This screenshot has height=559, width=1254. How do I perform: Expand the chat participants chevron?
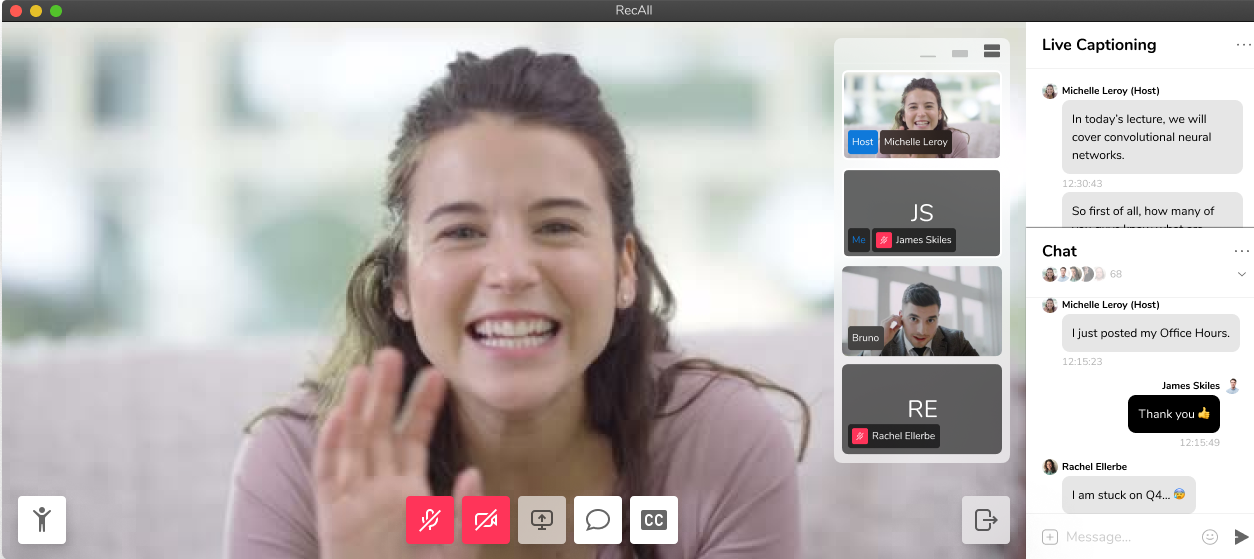[x=1242, y=274]
